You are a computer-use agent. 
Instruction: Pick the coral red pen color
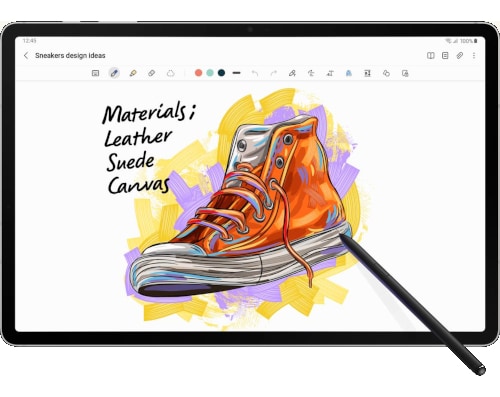199,73
